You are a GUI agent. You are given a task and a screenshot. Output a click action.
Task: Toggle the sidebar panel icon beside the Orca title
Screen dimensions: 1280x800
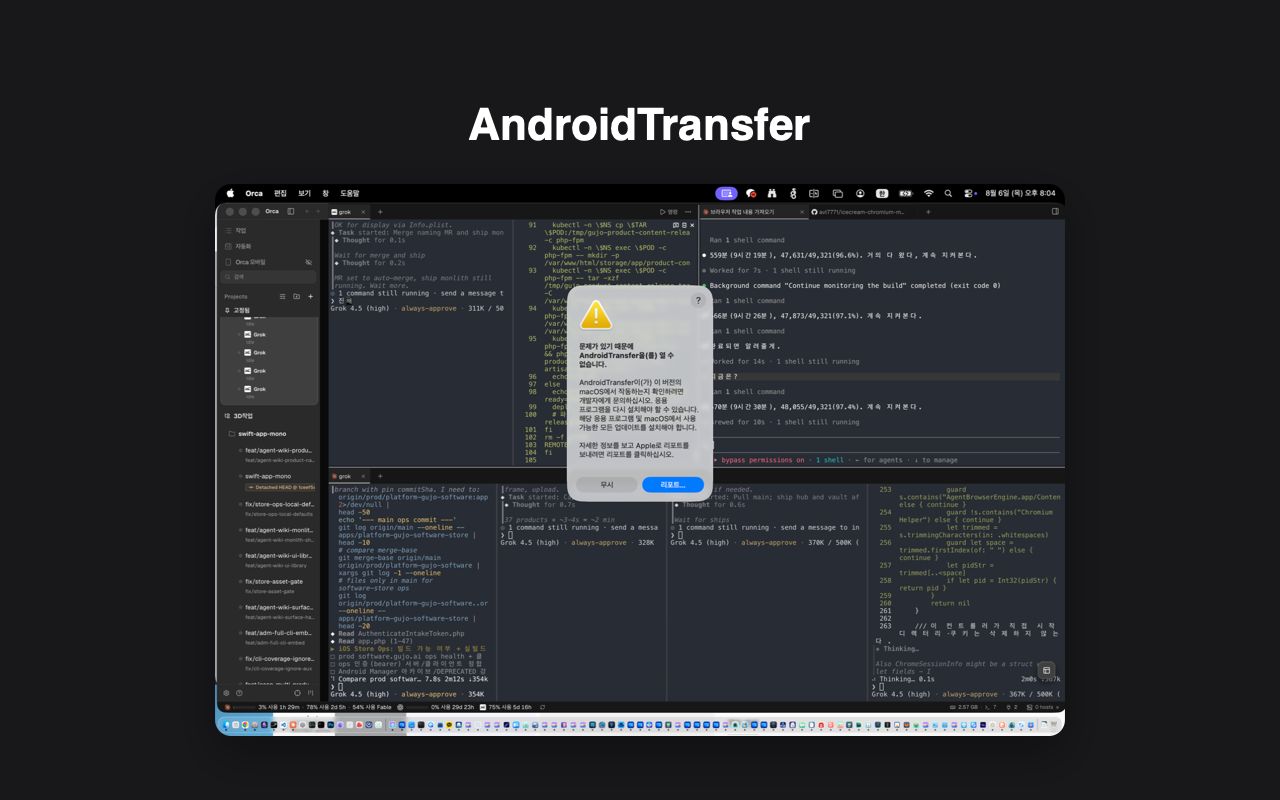tap(291, 211)
